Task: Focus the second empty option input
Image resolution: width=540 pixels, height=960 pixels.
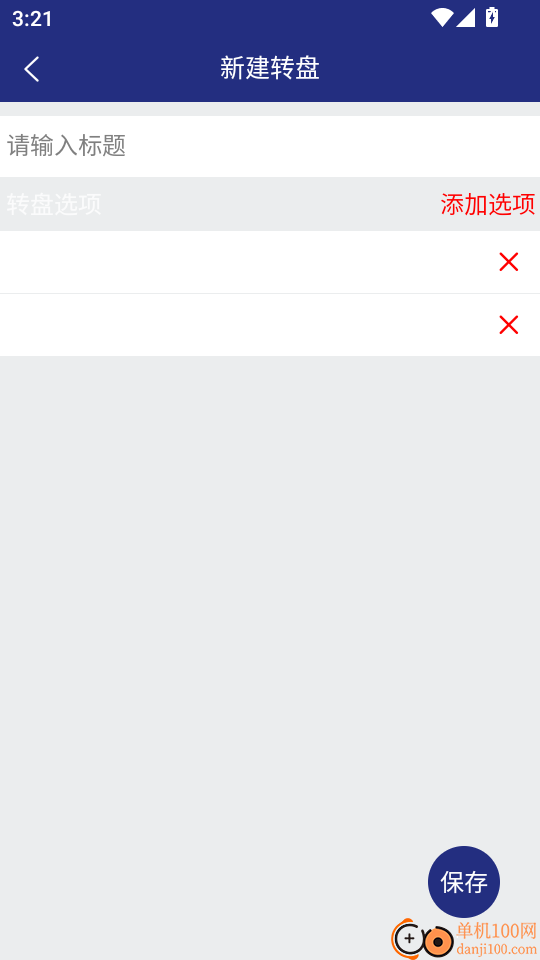Action: point(245,324)
